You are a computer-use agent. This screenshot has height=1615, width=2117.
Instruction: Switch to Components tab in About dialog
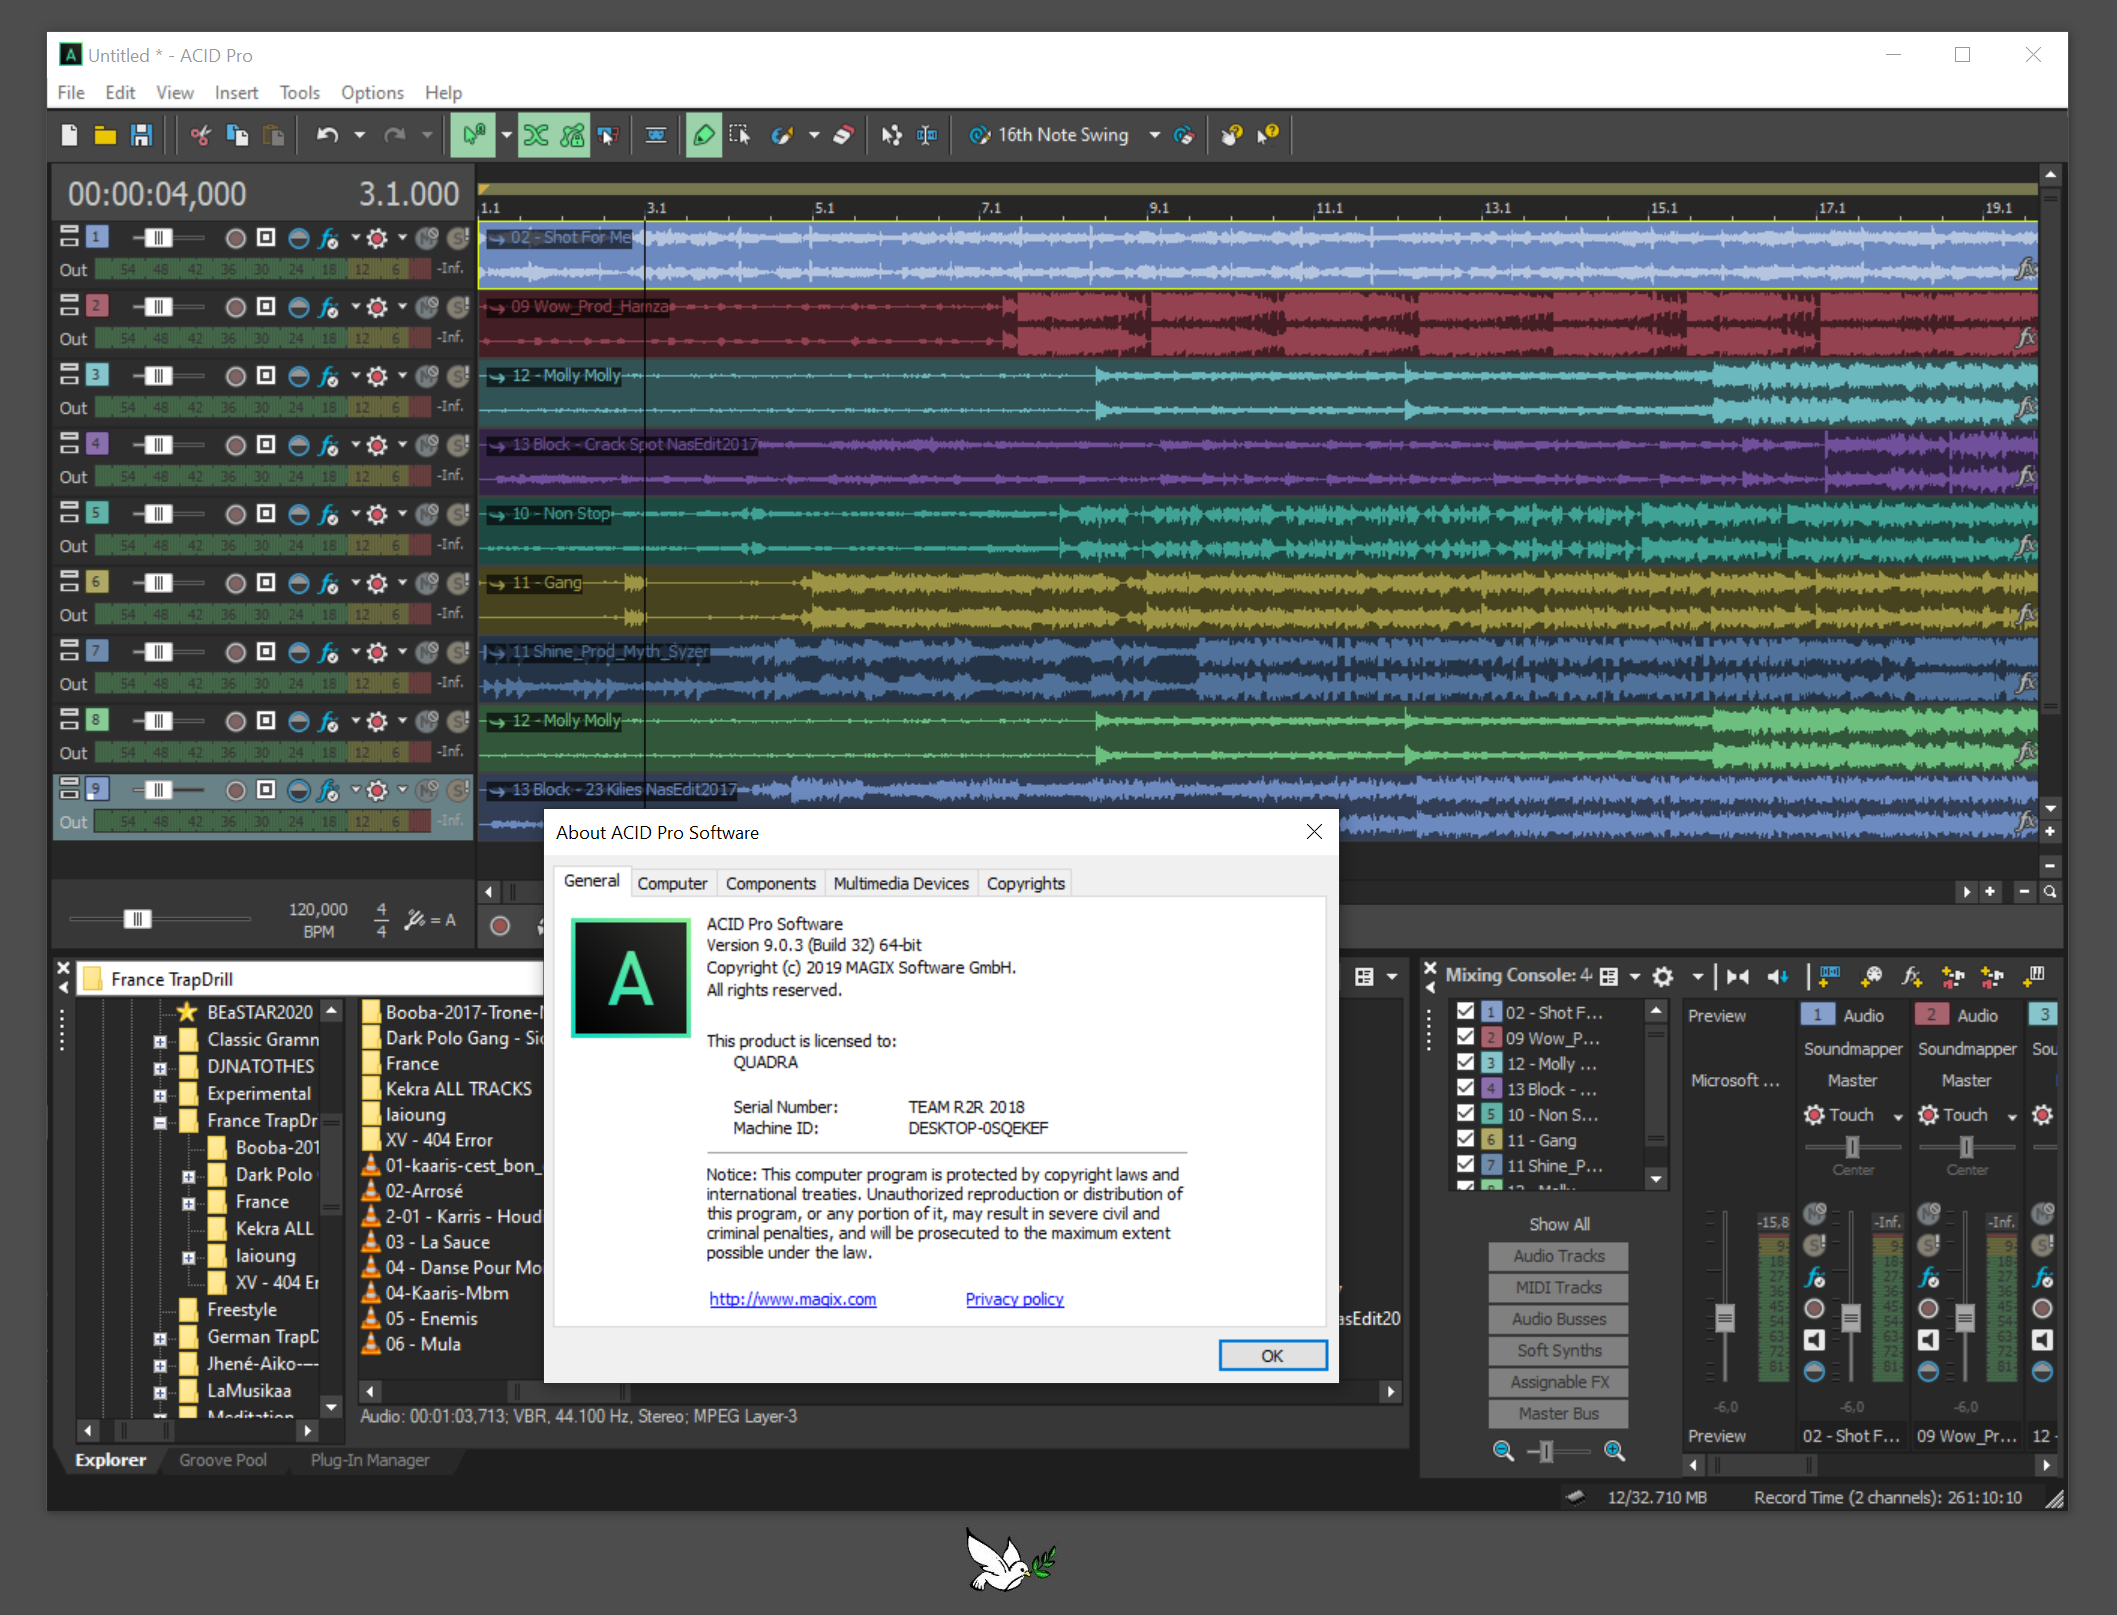pos(770,883)
